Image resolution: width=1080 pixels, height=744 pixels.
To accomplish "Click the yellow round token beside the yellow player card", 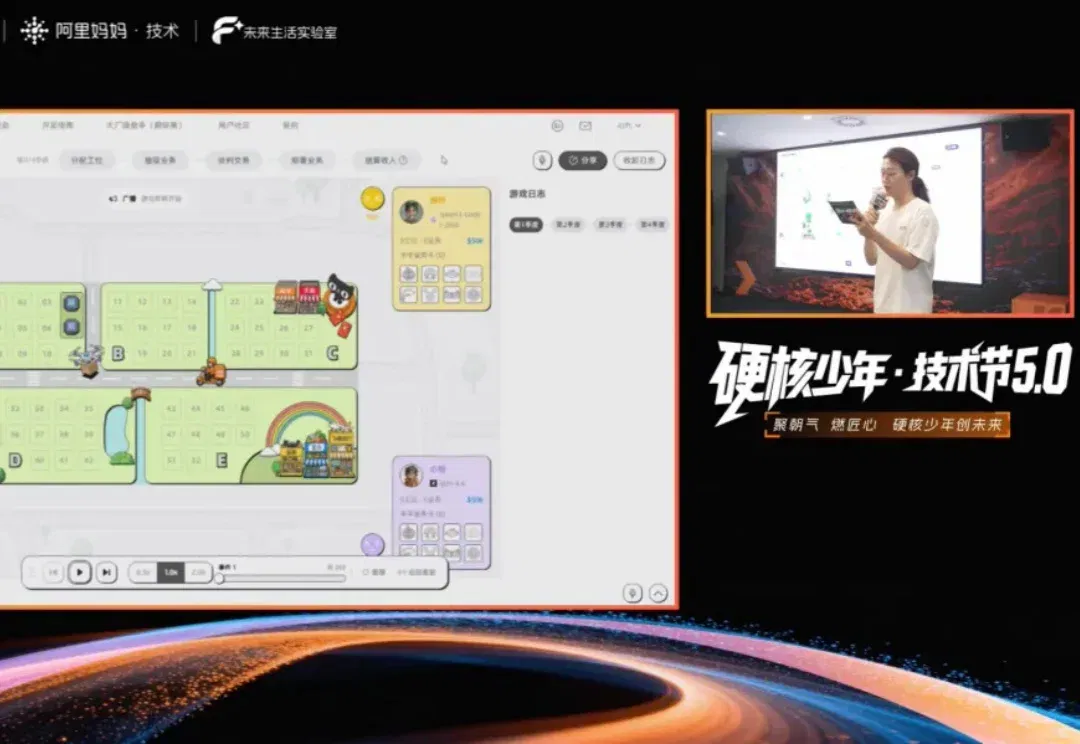I will (x=373, y=198).
